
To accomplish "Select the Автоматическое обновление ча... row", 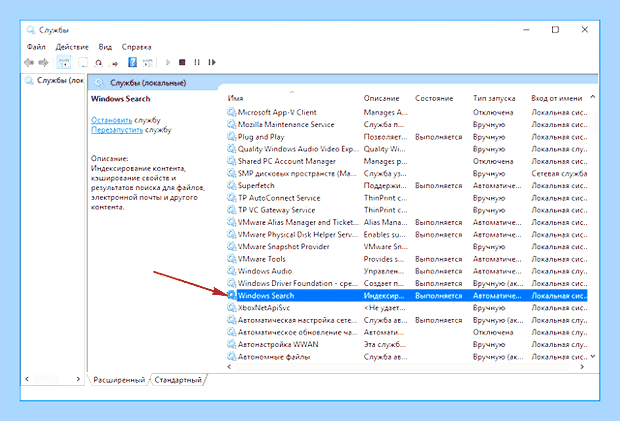I will click(x=407, y=332).
